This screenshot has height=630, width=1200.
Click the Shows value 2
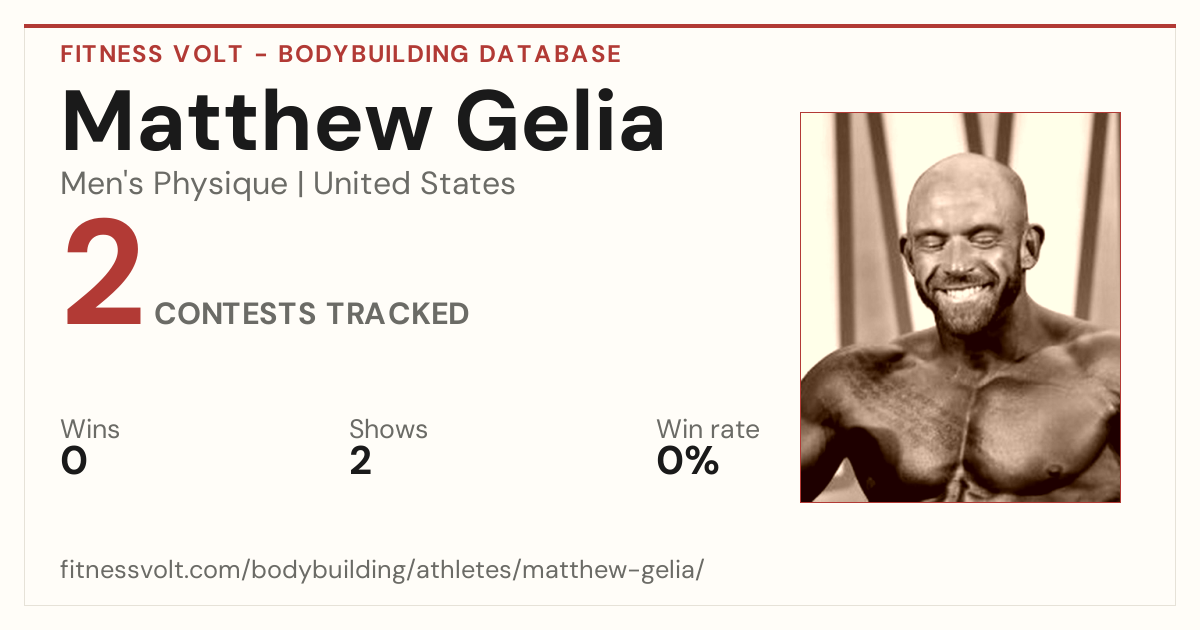click(x=360, y=461)
